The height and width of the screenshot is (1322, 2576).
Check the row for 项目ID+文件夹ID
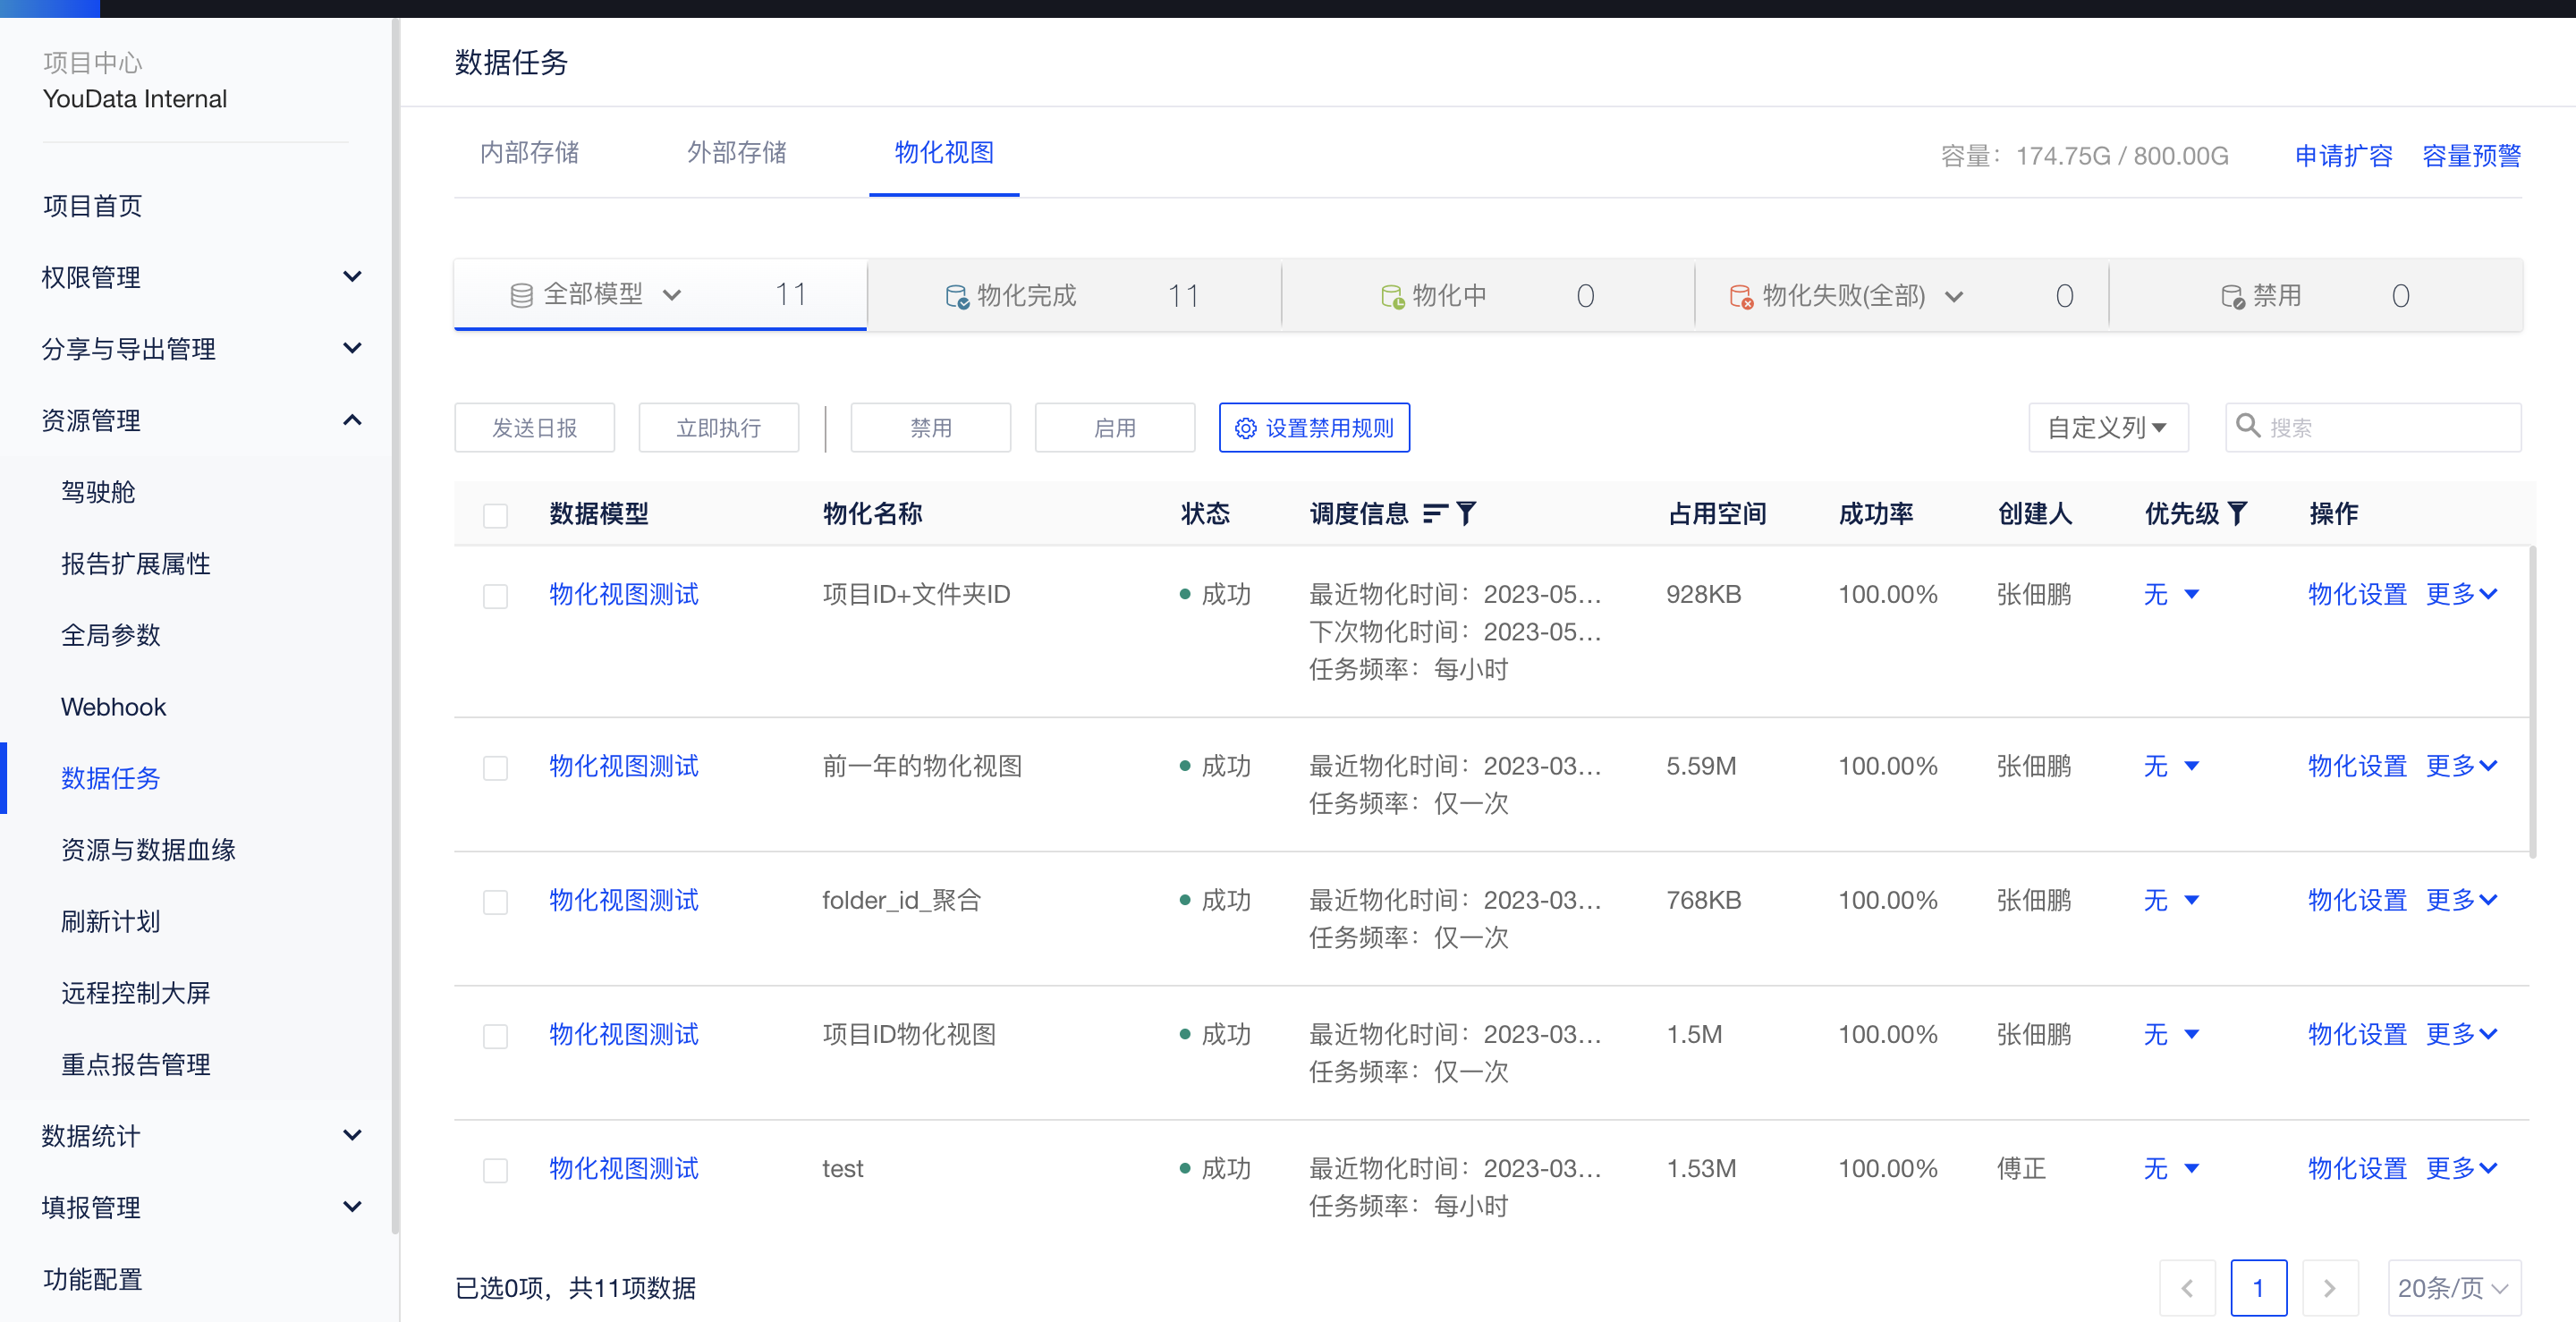(495, 596)
